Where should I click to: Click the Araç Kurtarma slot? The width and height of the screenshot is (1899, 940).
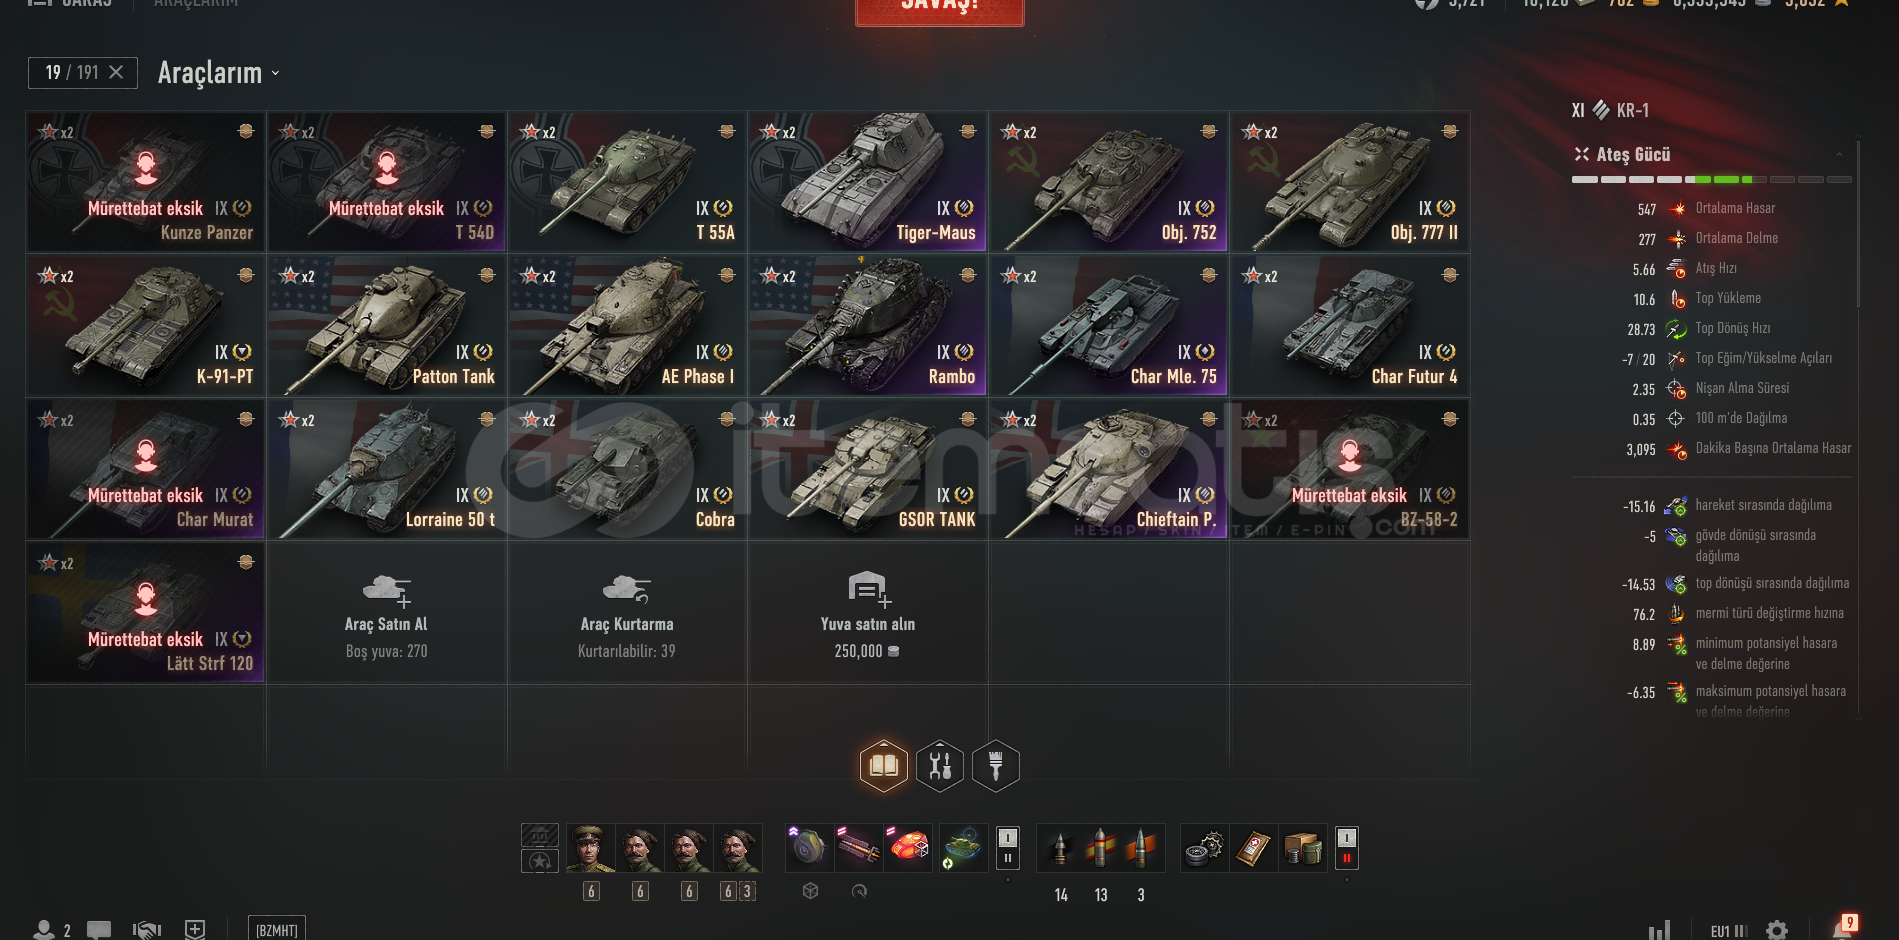tap(627, 613)
